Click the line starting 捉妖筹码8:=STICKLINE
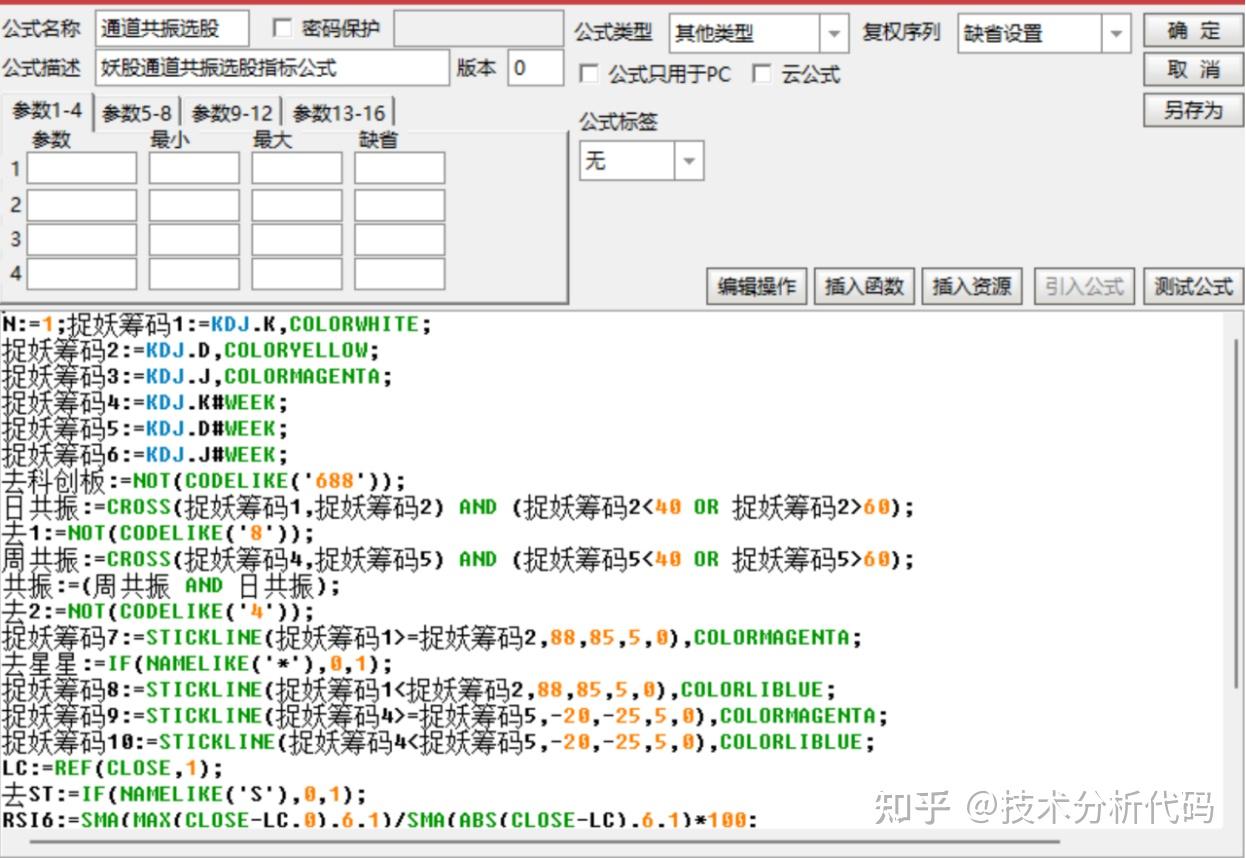The height and width of the screenshot is (858, 1246). (419, 689)
